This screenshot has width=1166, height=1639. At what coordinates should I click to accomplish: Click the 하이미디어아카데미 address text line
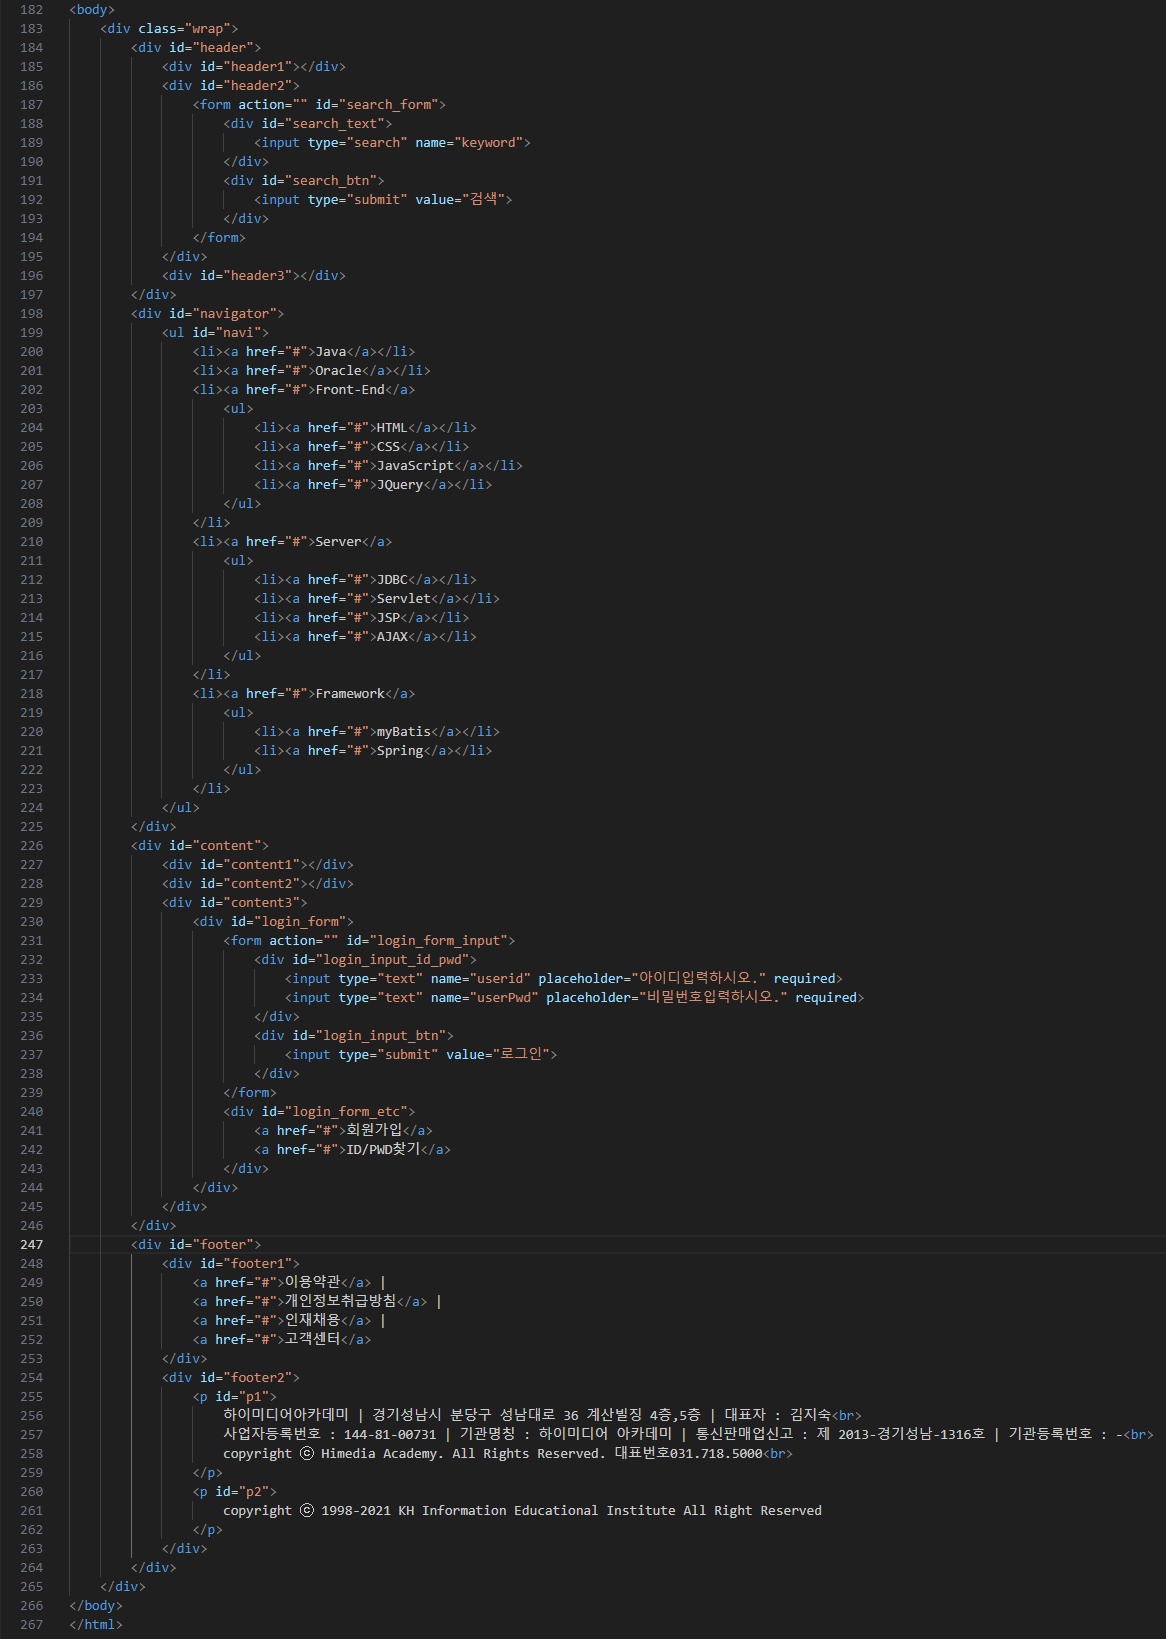pos(543,1416)
